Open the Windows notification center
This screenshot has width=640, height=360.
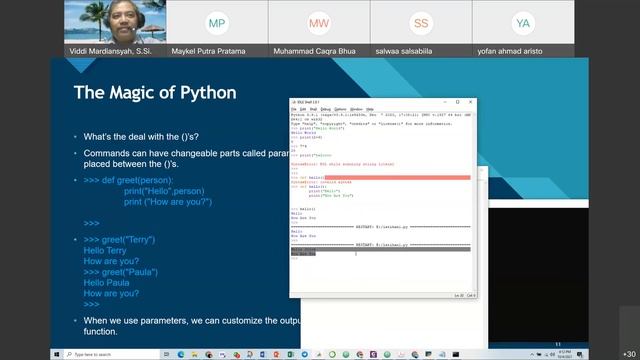(580, 354)
